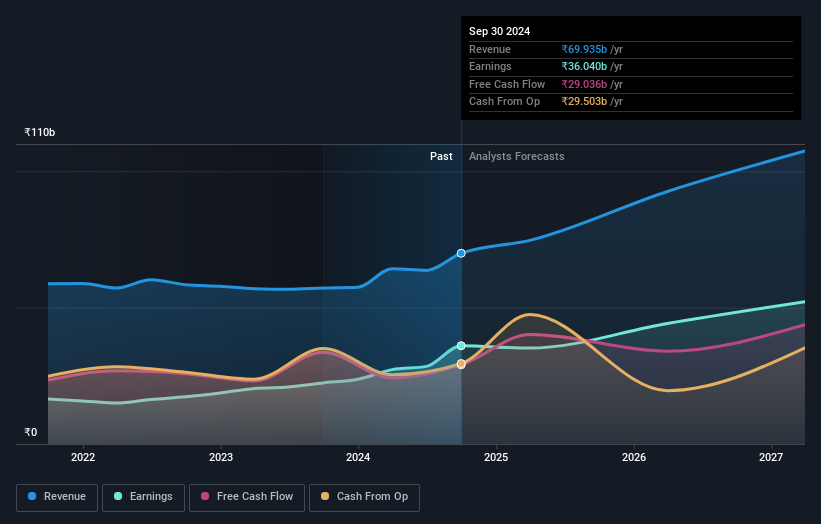Click the Past section label
Viewport: 821px width, 524px height.
click(441, 157)
